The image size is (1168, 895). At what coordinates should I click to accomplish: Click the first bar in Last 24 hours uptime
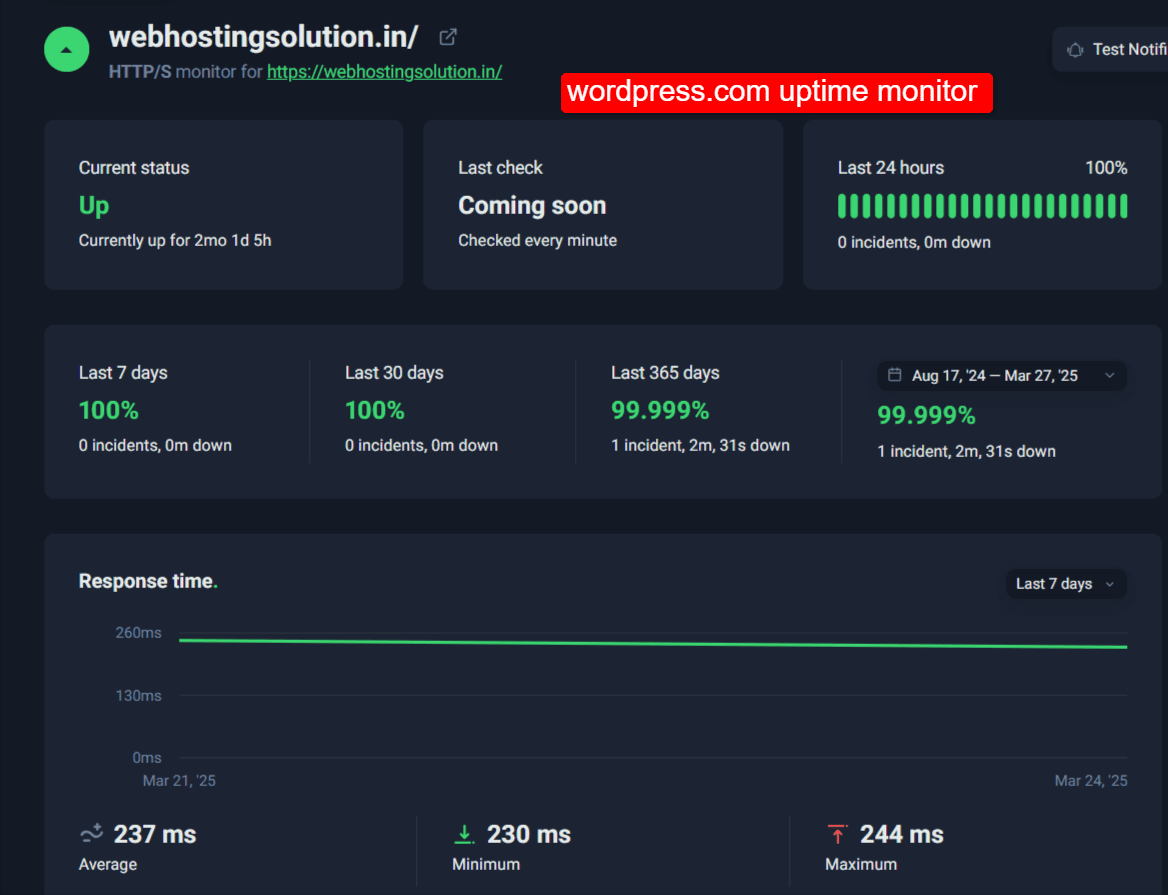[x=842, y=206]
